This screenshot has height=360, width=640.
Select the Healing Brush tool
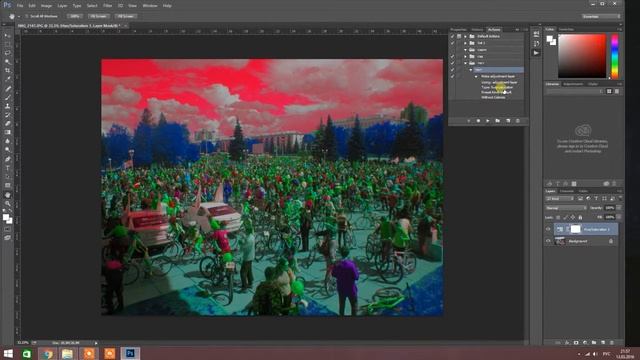(x=7, y=89)
